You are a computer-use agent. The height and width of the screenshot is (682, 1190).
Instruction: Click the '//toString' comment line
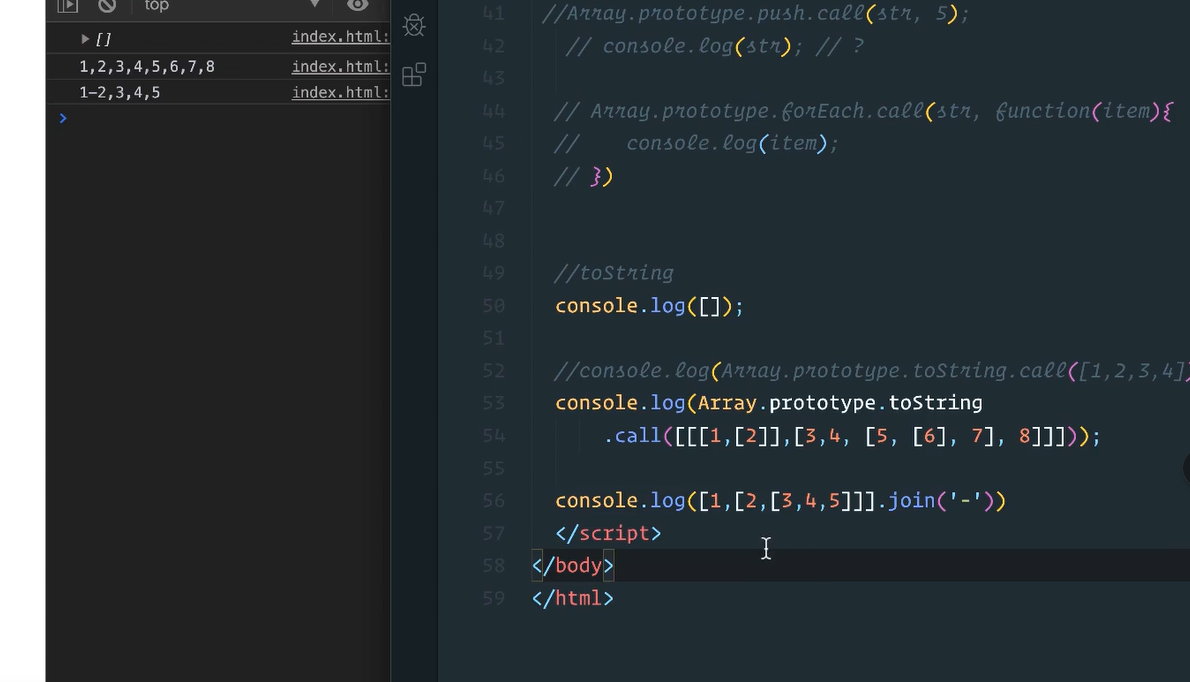pyautogui.click(x=614, y=273)
